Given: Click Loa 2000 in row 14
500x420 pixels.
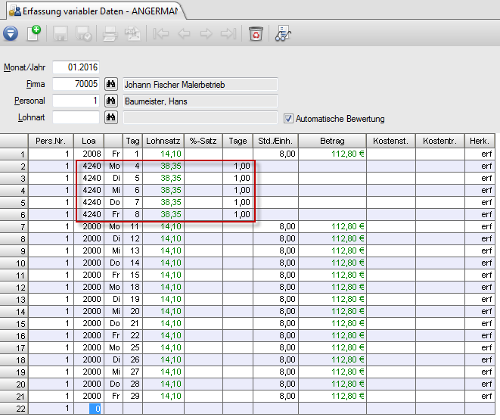Looking at the screenshot, I should click(x=89, y=311).
